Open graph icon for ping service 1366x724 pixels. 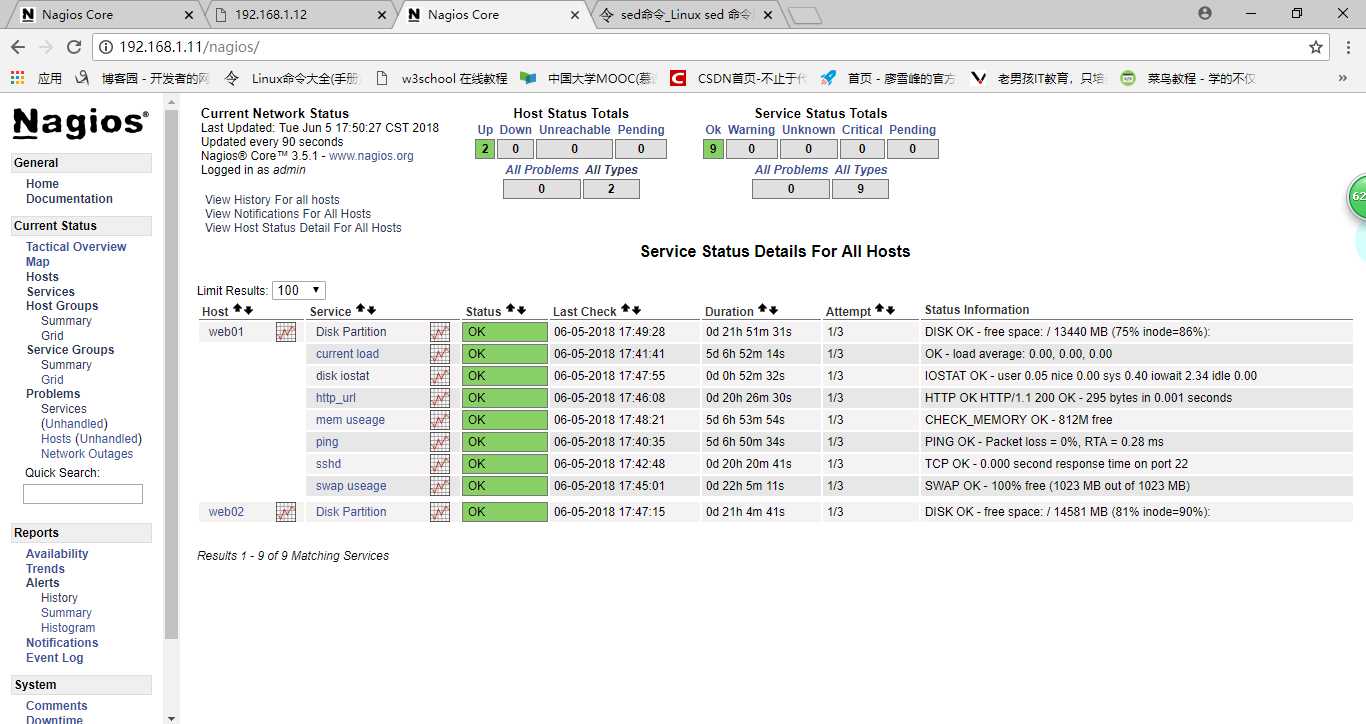tap(440, 442)
